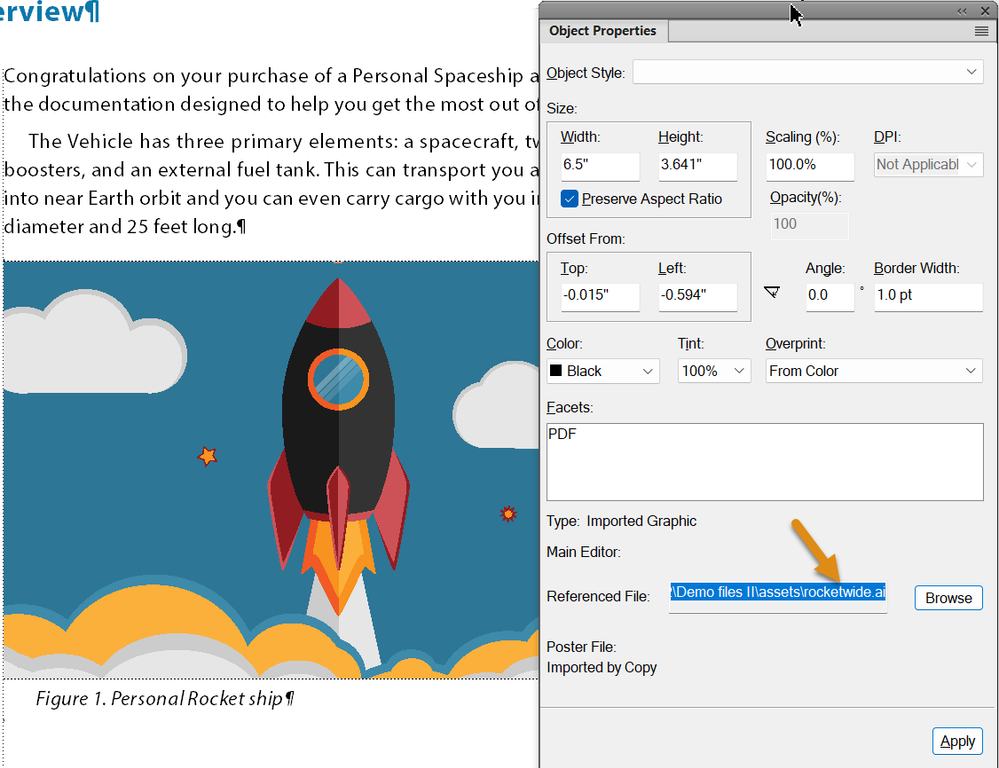Click the 'Congratulations on your purchase' paragraph

(271, 90)
